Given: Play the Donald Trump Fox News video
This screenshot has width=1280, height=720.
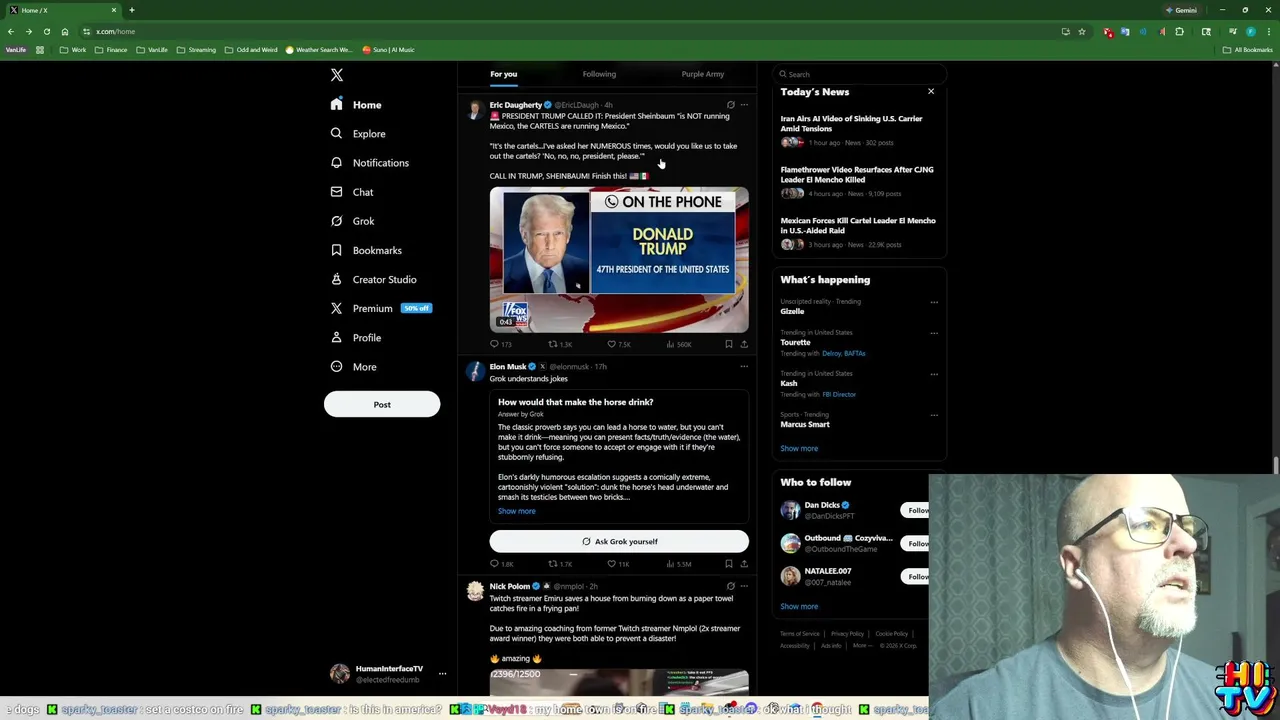Looking at the screenshot, I should (619, 260).
